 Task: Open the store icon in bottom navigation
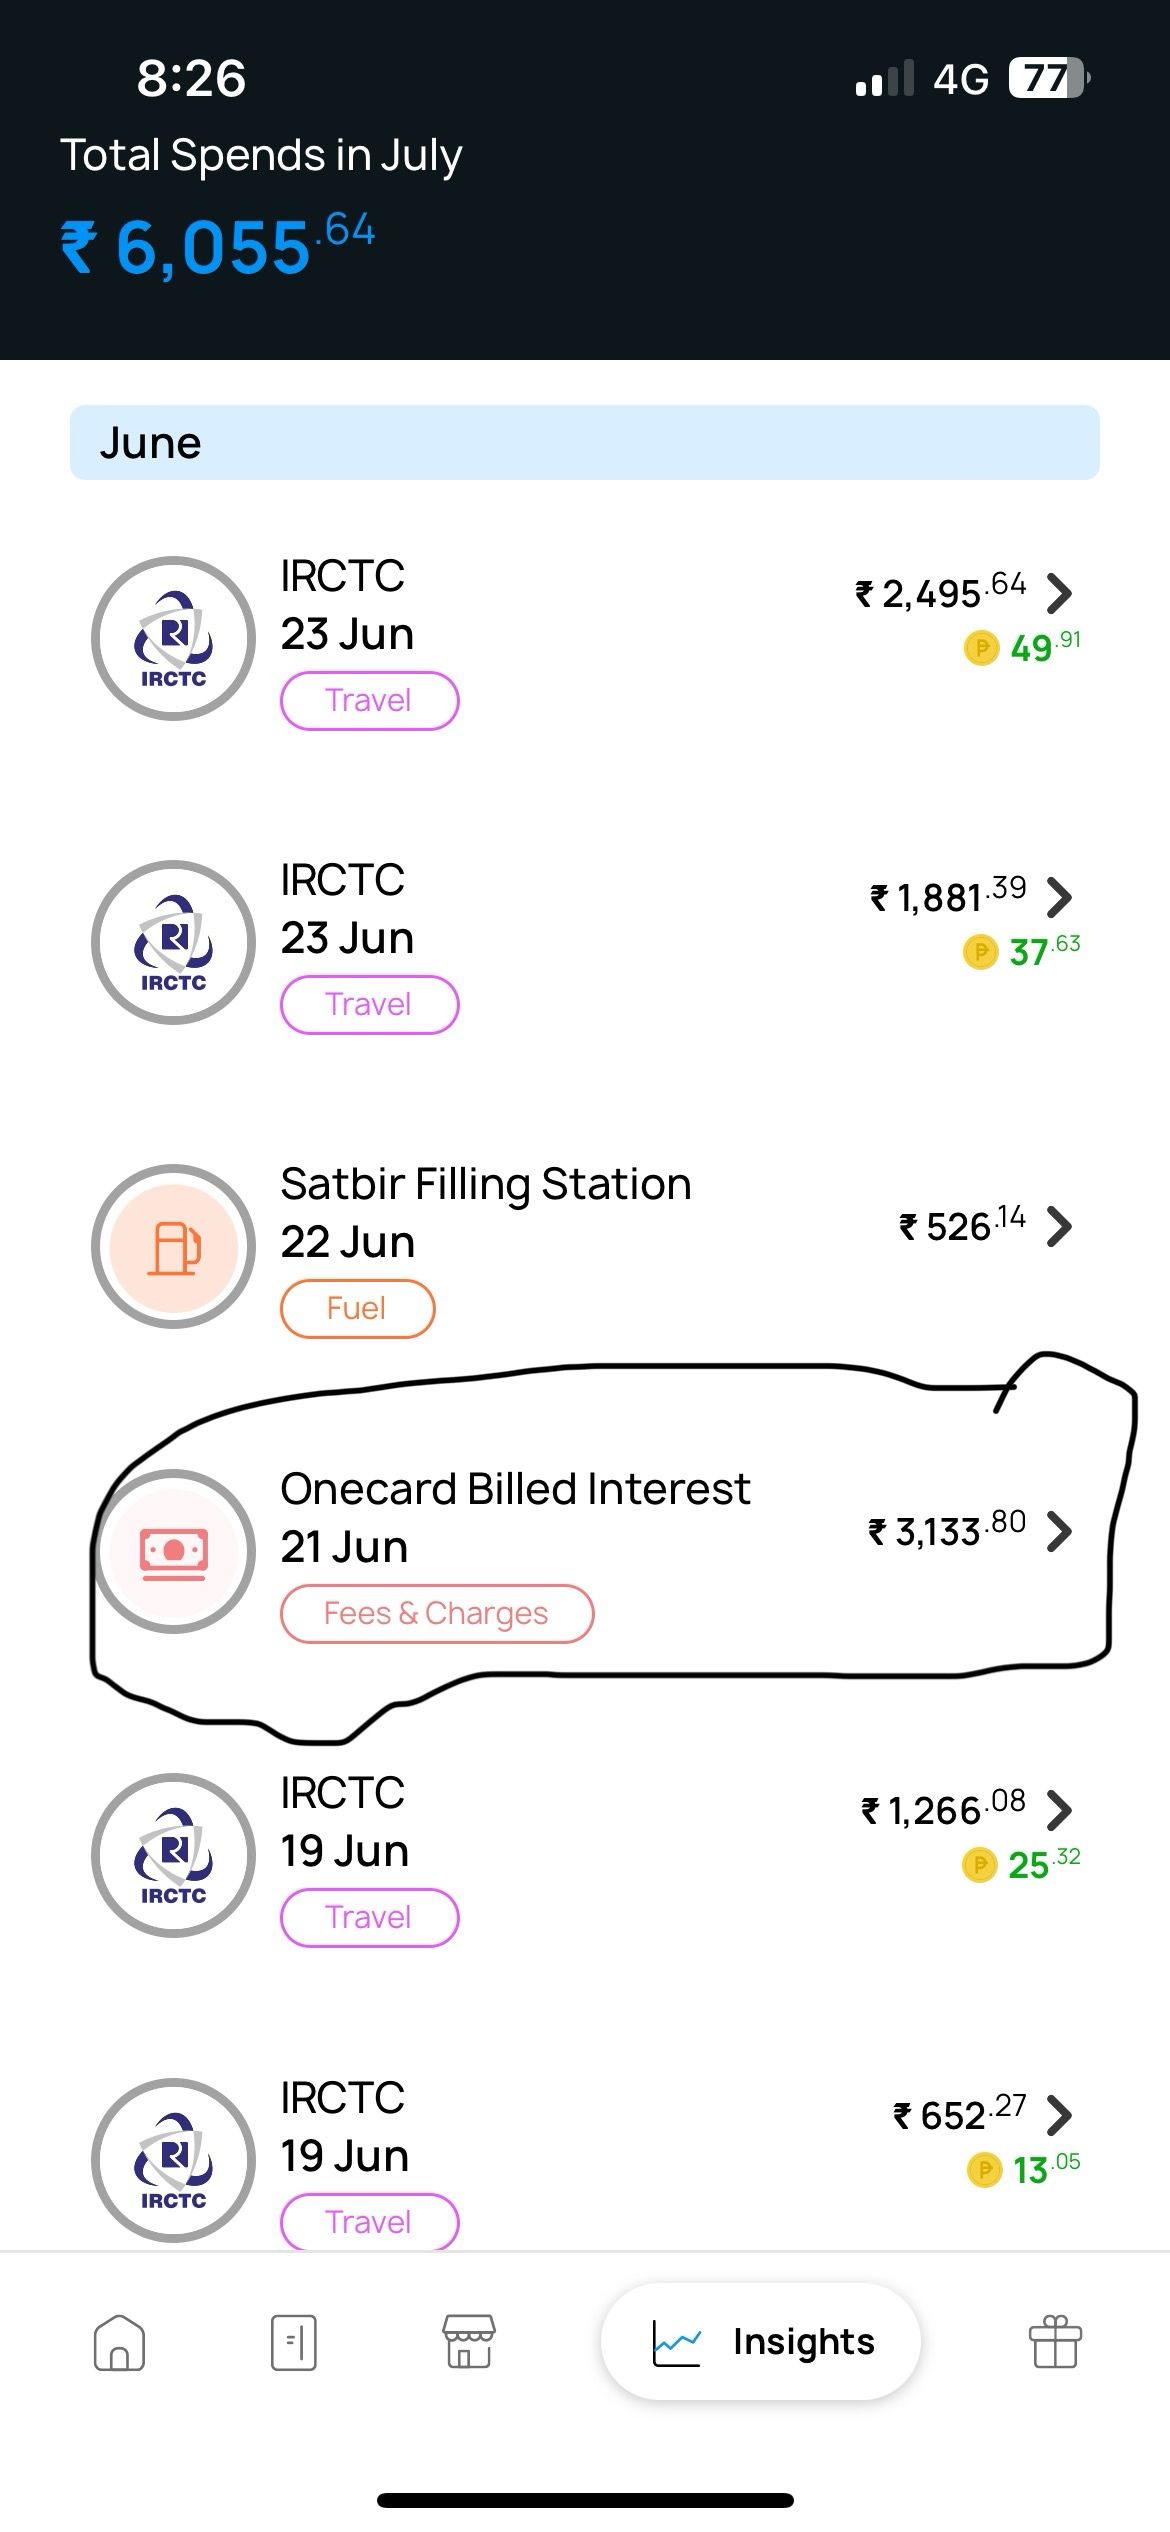coord(469,2341)
